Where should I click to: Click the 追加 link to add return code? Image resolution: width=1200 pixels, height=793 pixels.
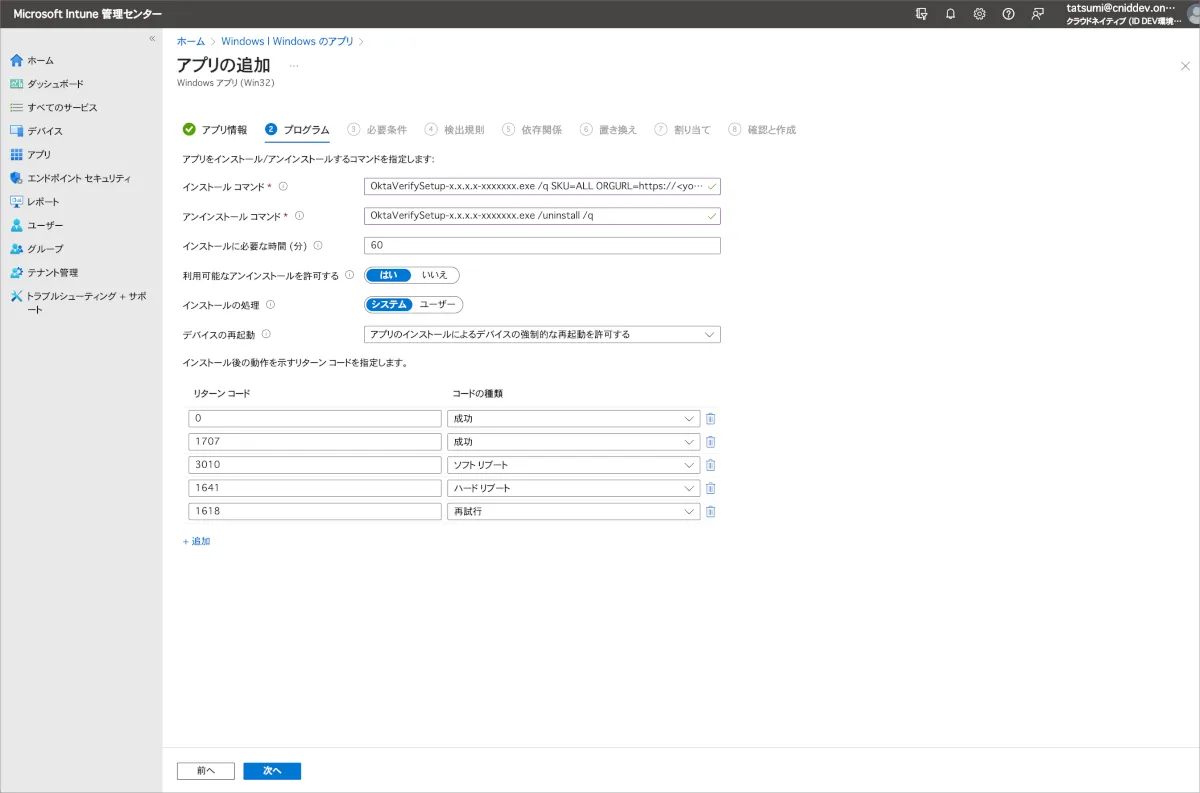click(197, 541)
